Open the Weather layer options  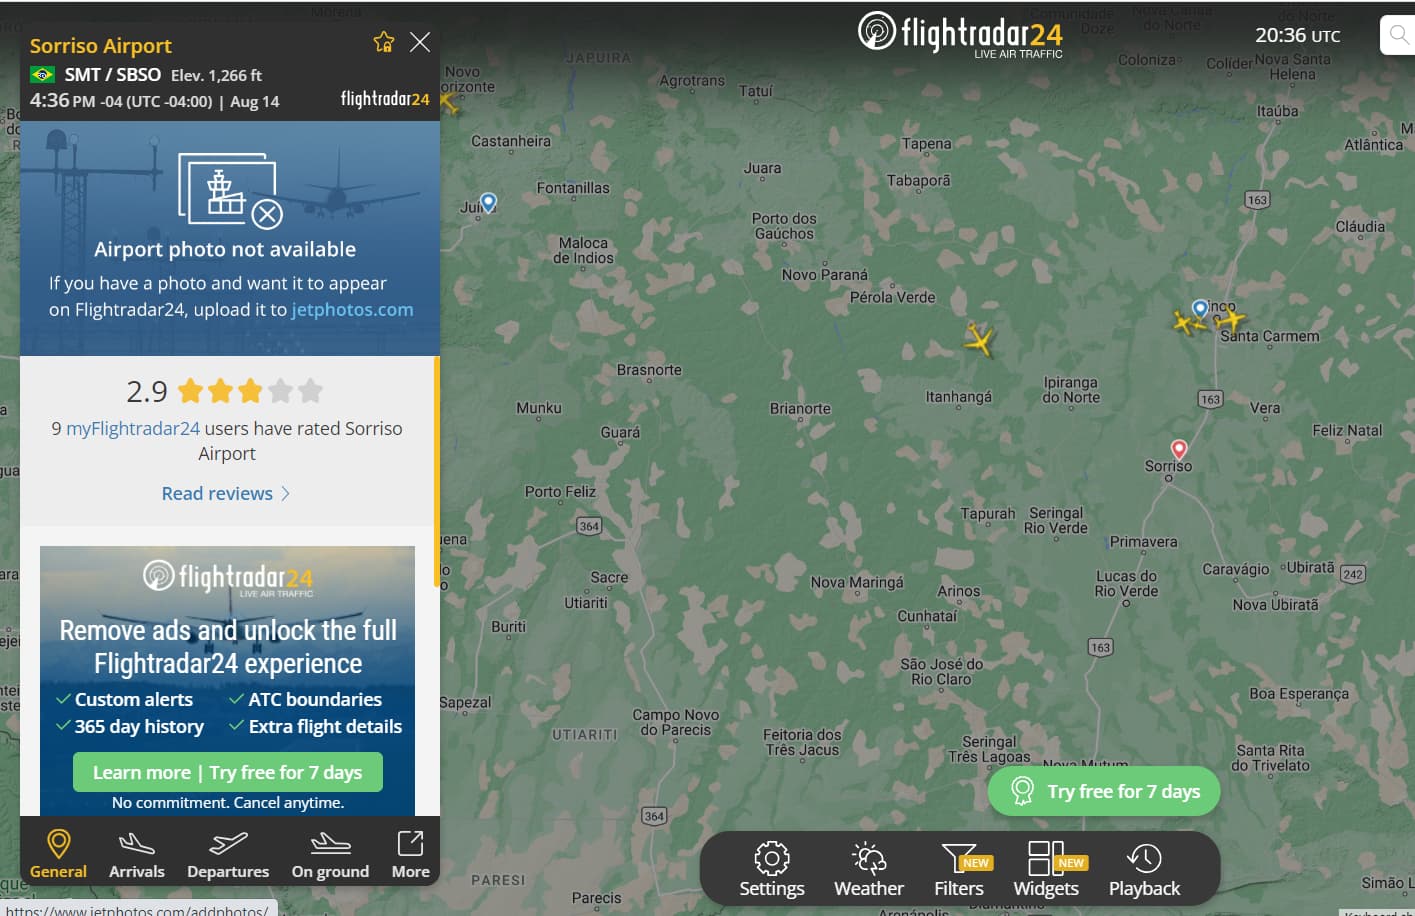point(869,870)
